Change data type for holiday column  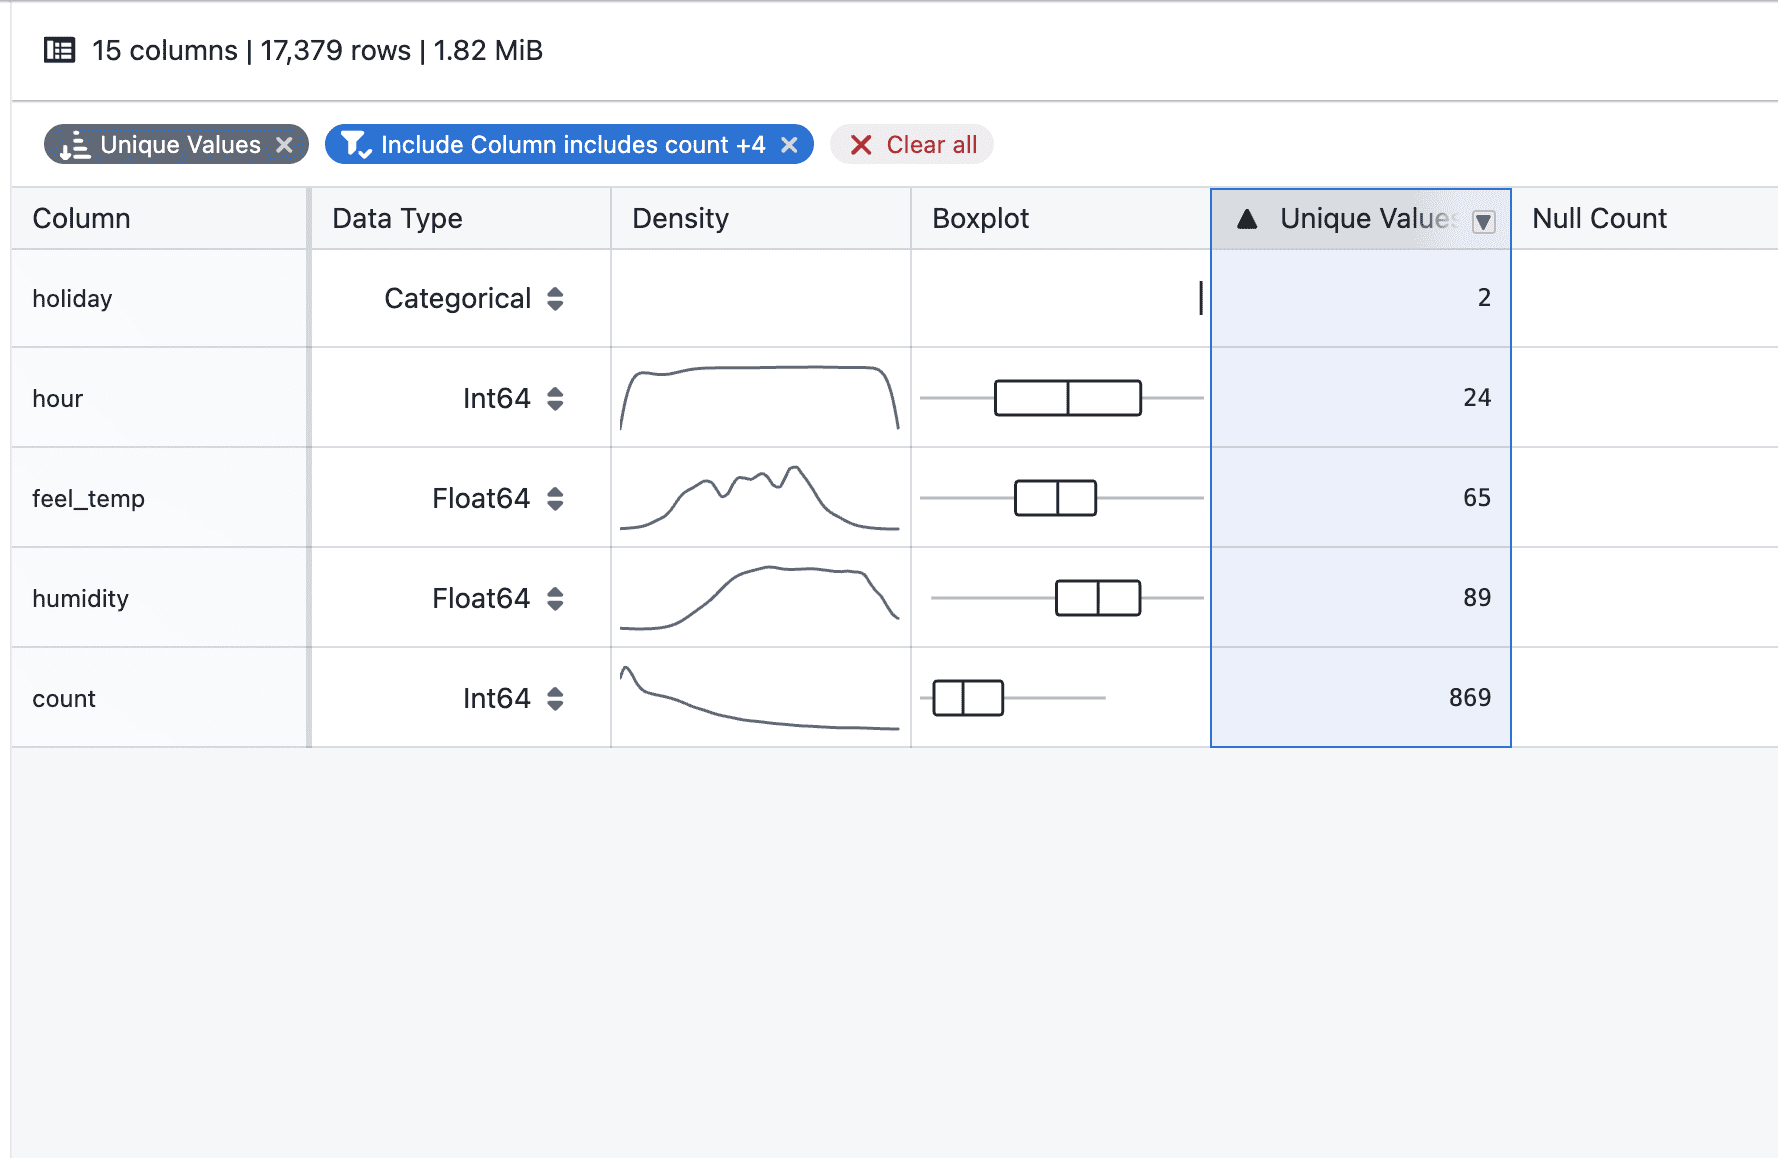(555, 299)
